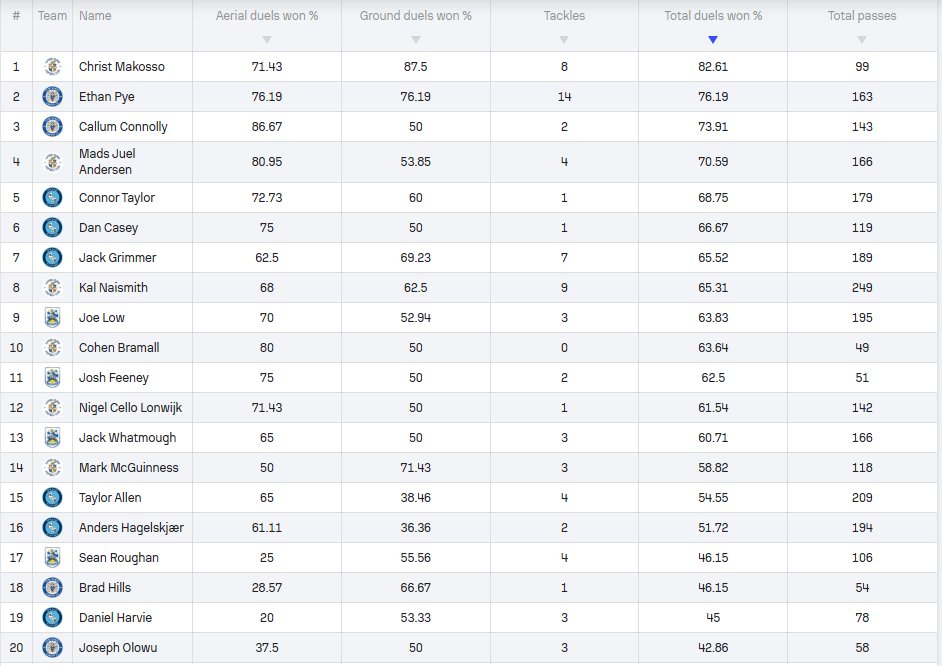Click Sean Roughan's team crest
This screenshot has width=942, height=666.
[53, 558]
